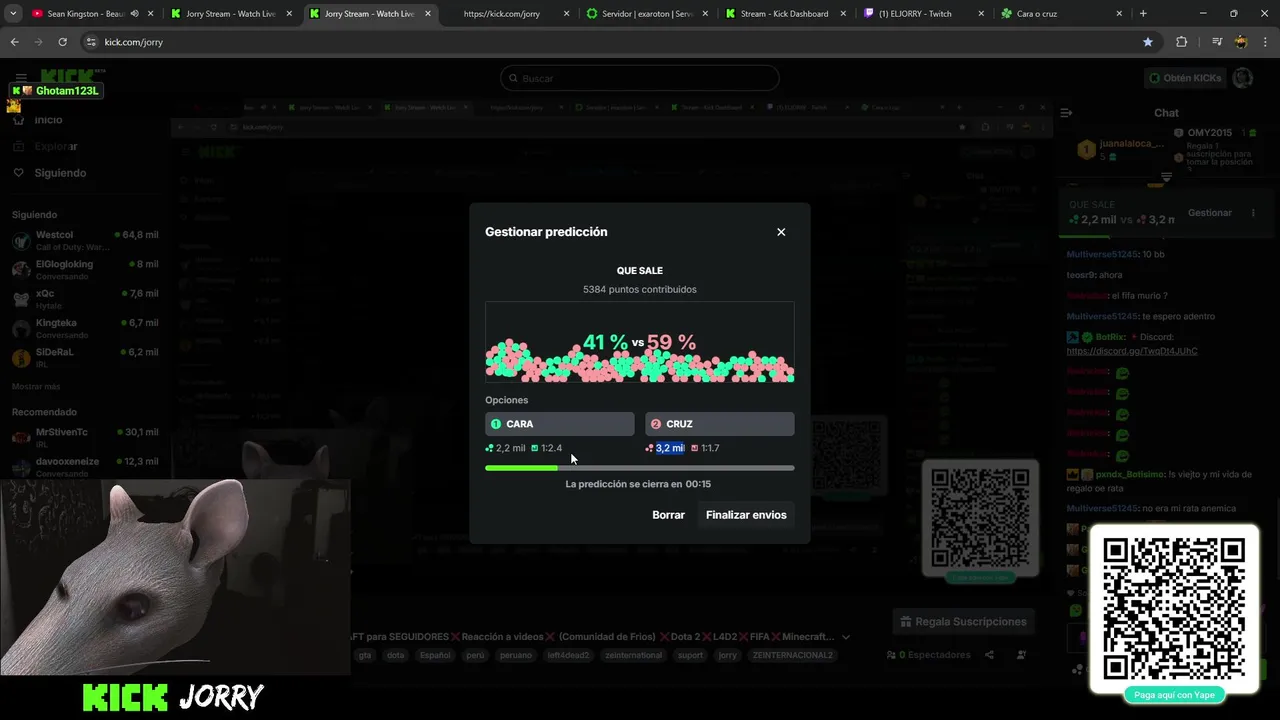Open MrStivenTc recommended channel
Screen dimensions: 1280x720
tap(85, 437)
